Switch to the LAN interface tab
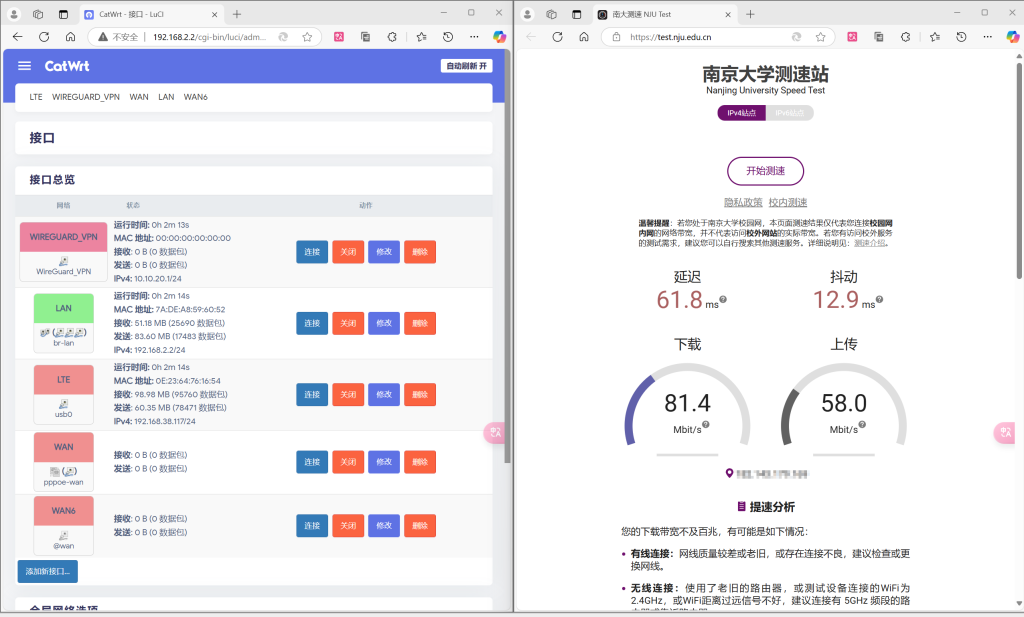Image resolution: width=1024 pixels, height=617 pixels. pyautogui.click(x=166, y=97)
